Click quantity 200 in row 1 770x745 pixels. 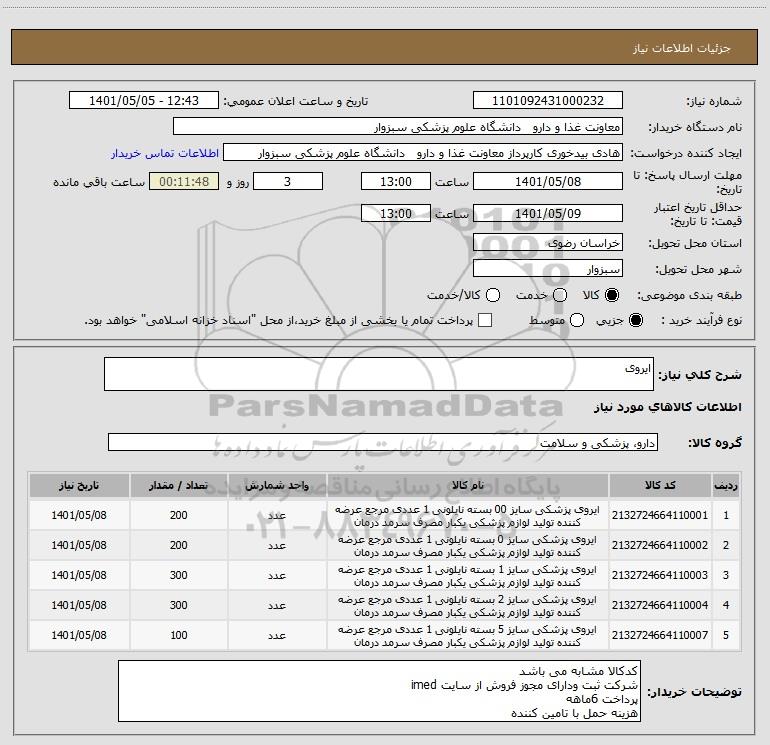[x=179, y=515]
